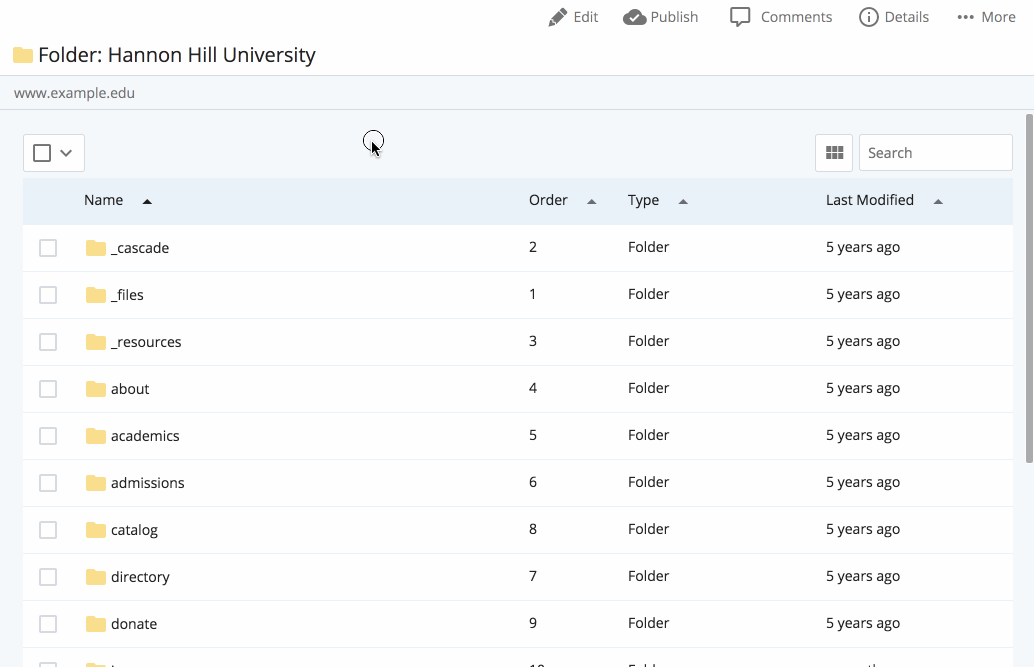Open the select-all dropdown chevron

click(x=66, y=153)
